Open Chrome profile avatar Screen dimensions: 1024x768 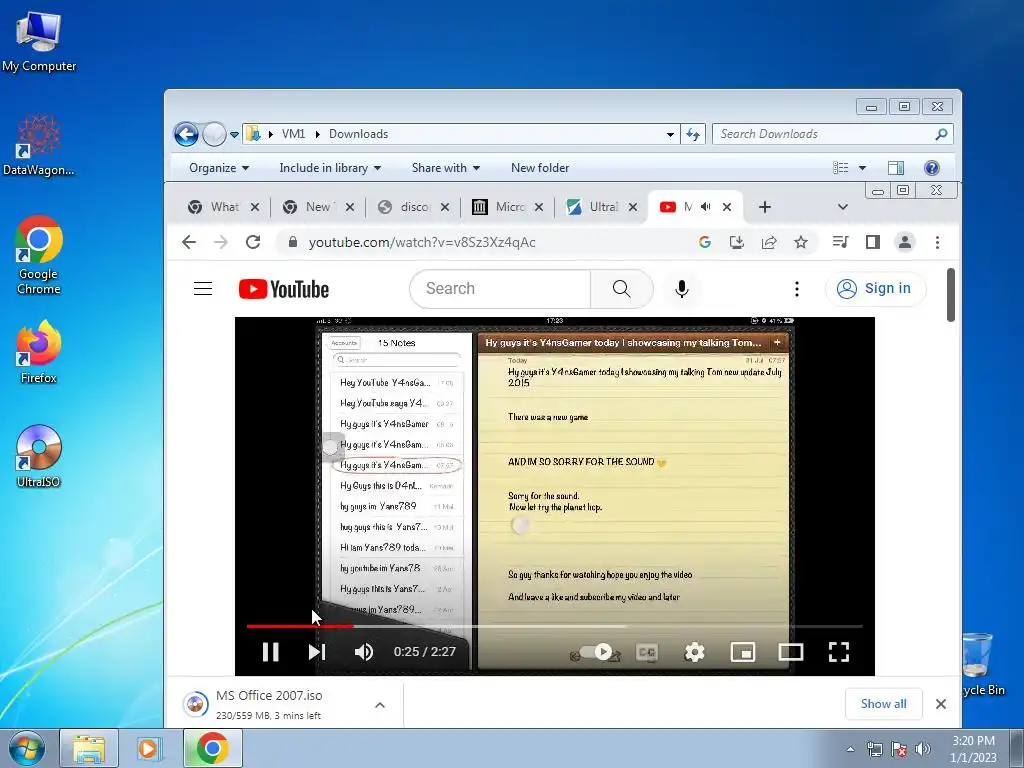(x=904, y=242)
